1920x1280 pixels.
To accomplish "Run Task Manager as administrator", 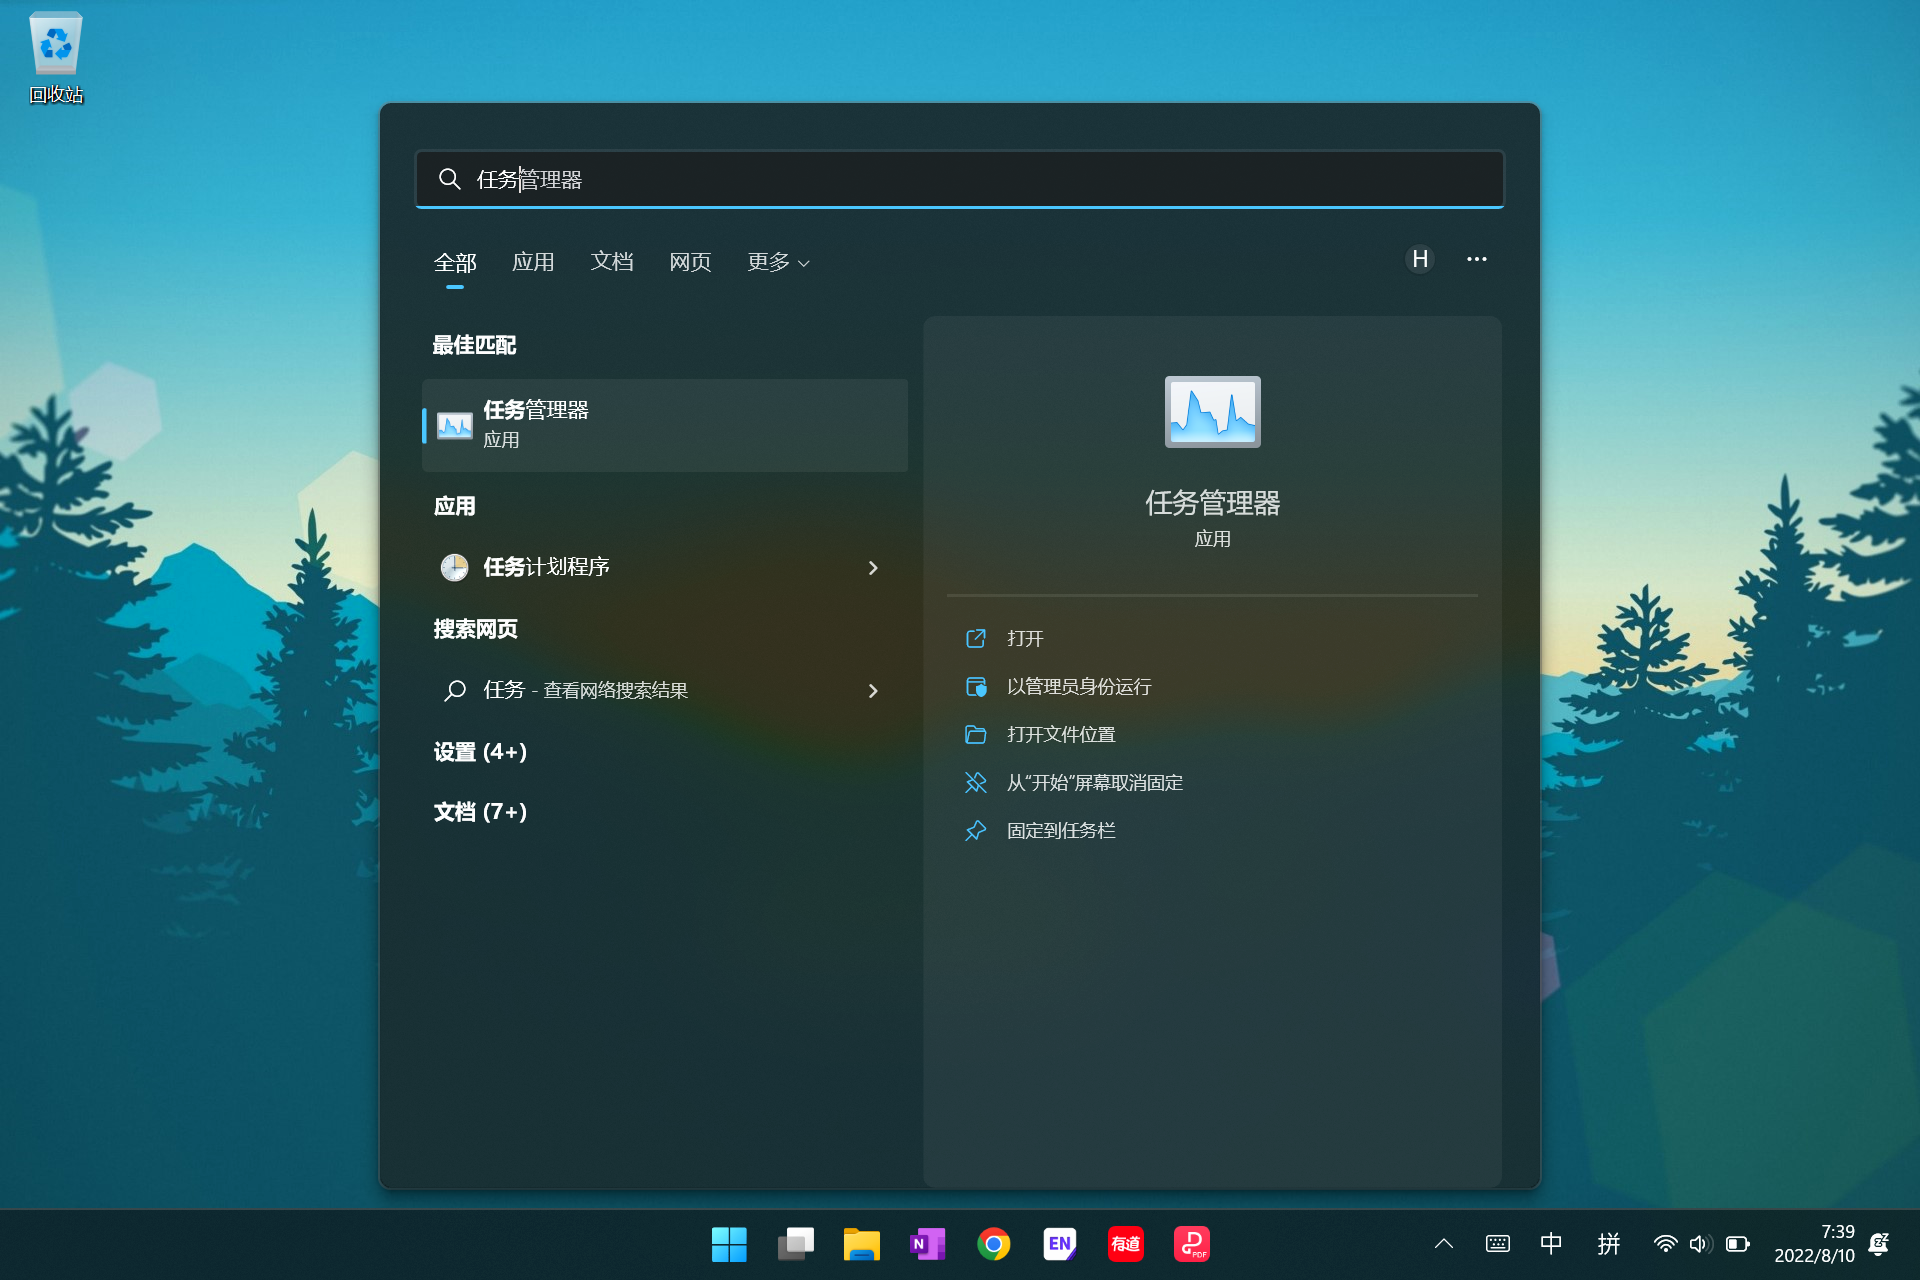I will 1078,686.
